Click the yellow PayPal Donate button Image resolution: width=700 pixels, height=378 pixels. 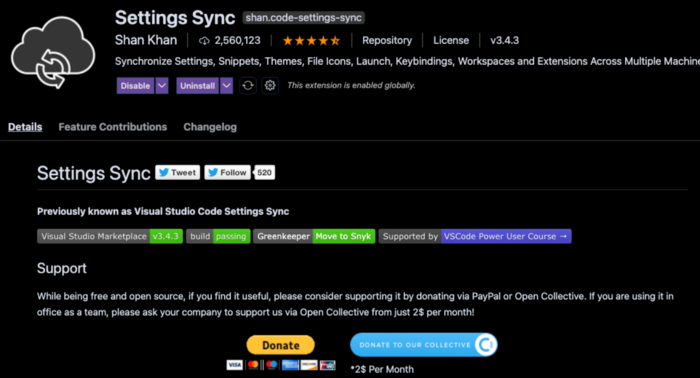[280, 345]
